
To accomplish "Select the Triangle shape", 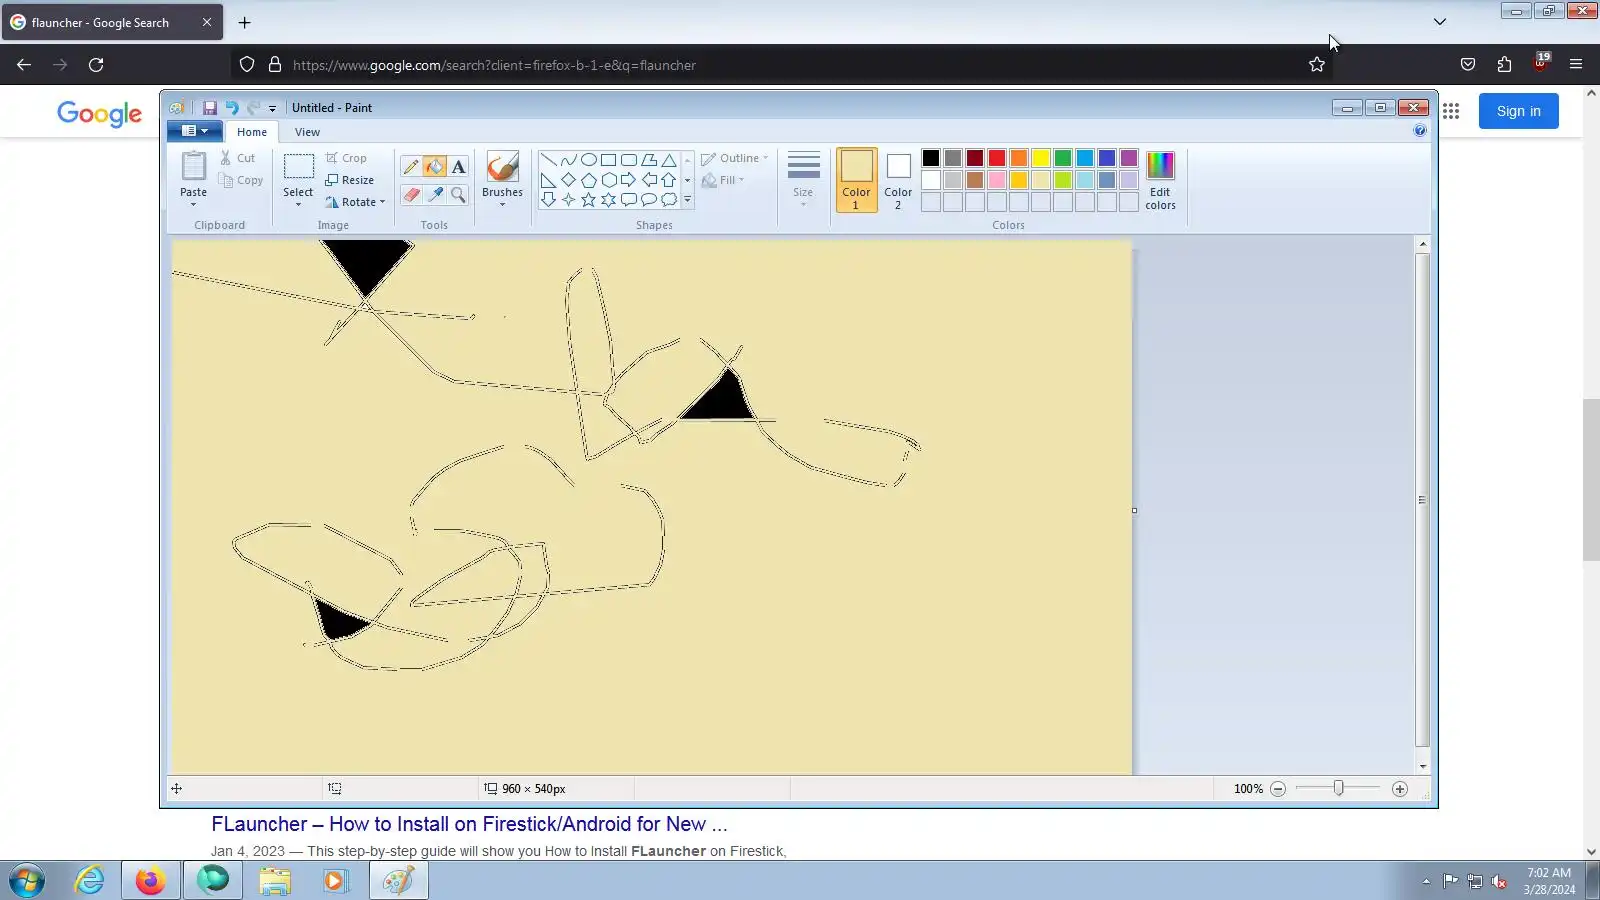I will 668,160.
